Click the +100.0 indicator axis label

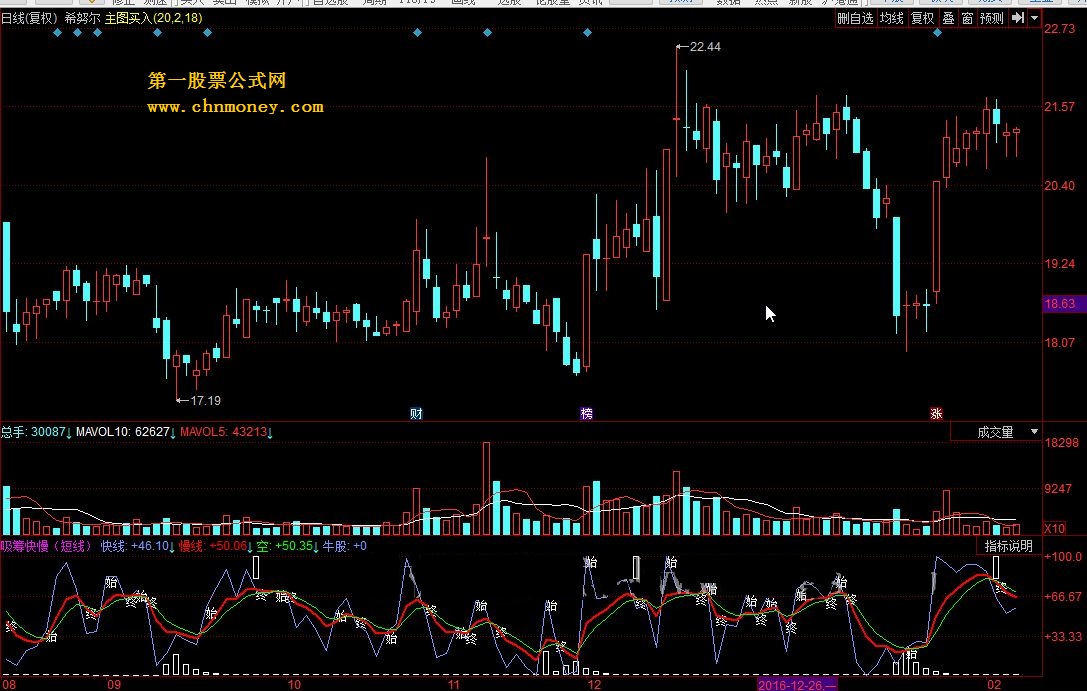(1063, 557)
